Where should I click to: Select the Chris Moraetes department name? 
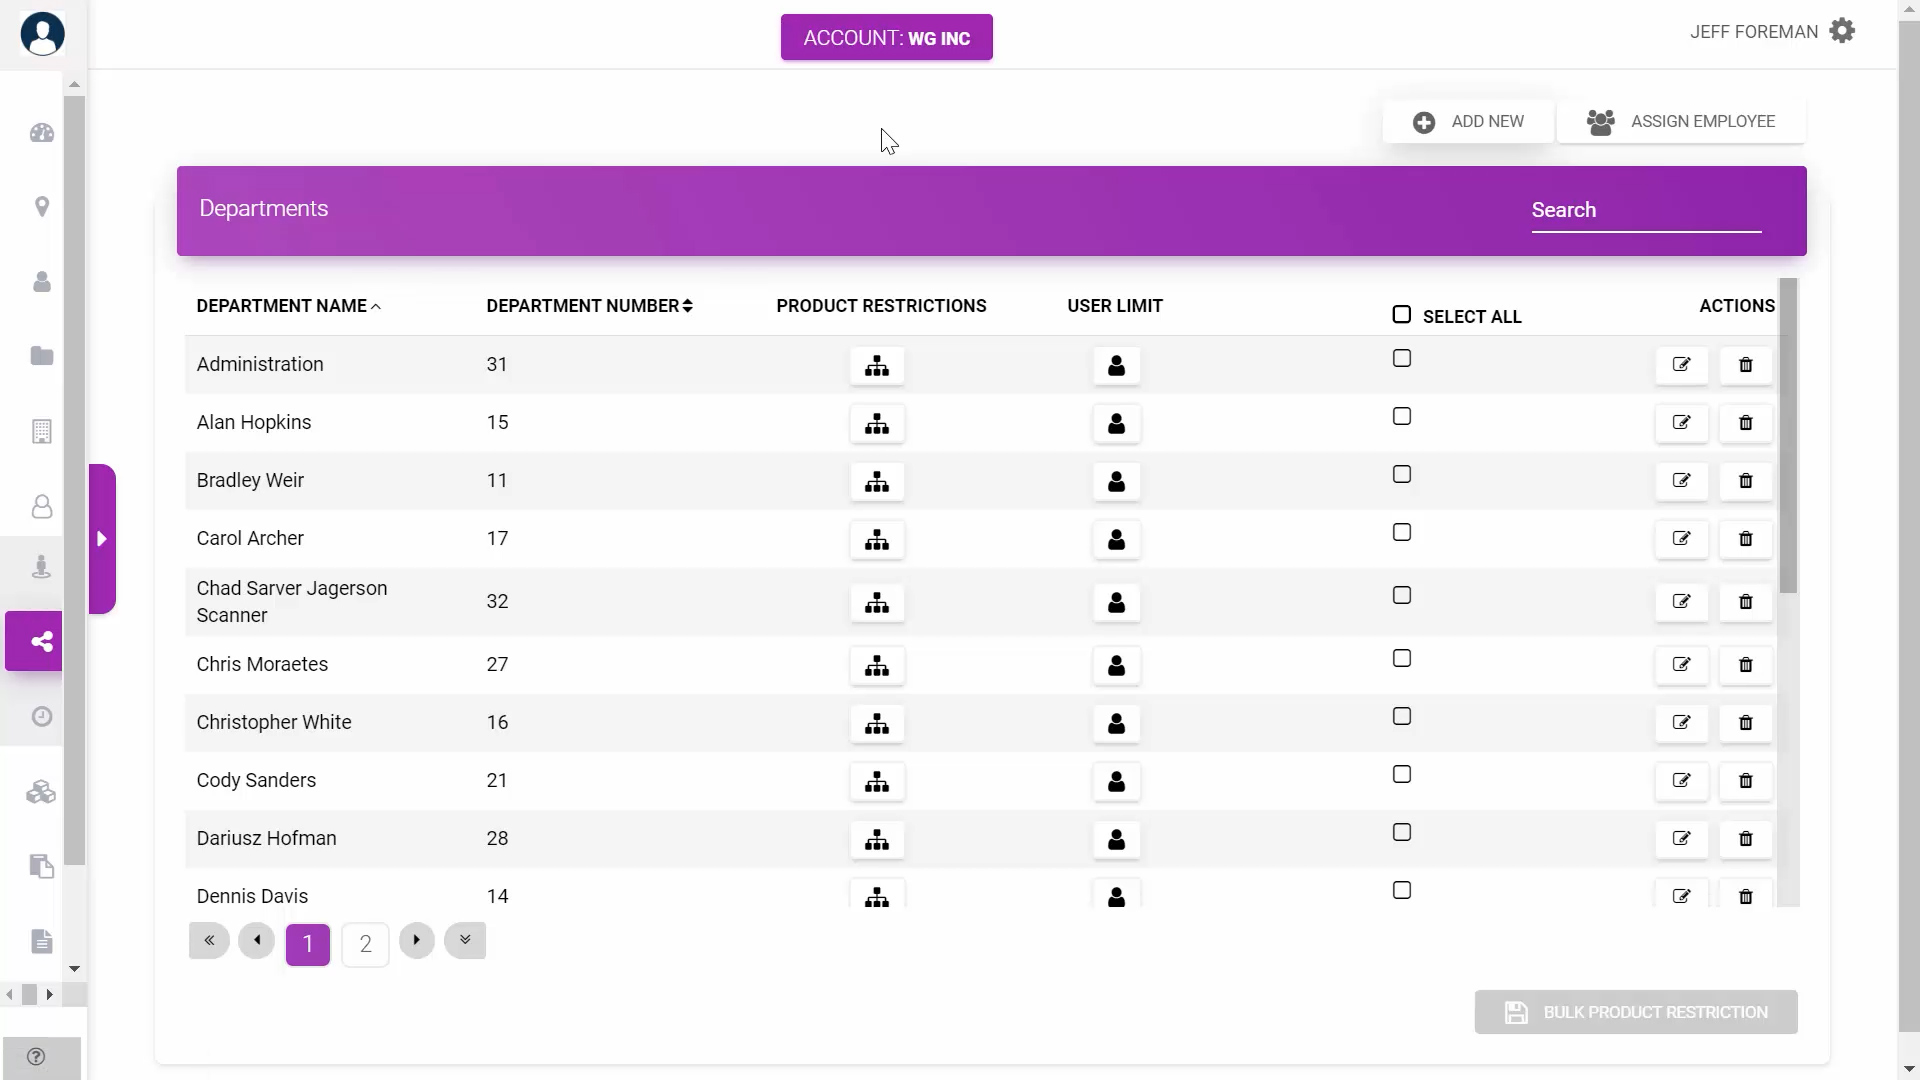coord(262,665)
